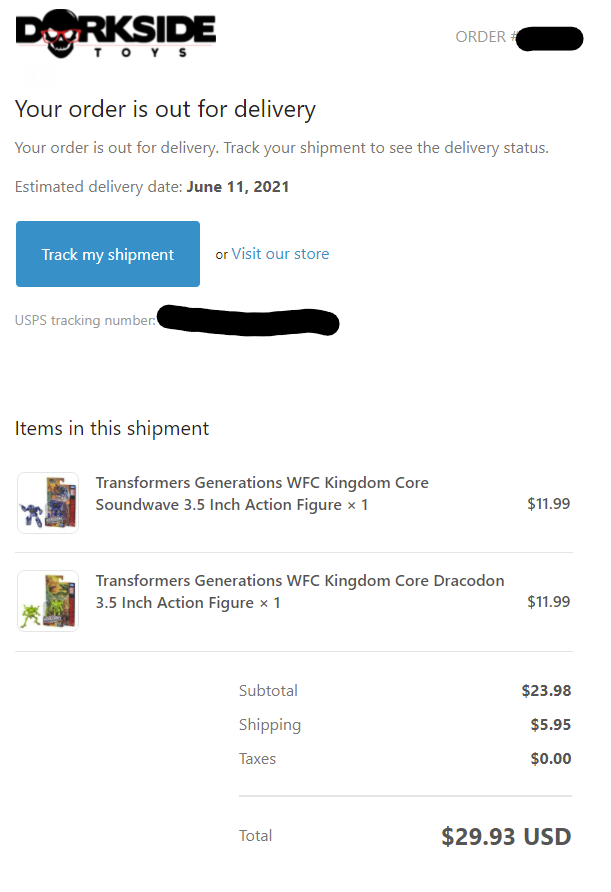Open the Dracodon figure thumbnail image

pos(47,600)
